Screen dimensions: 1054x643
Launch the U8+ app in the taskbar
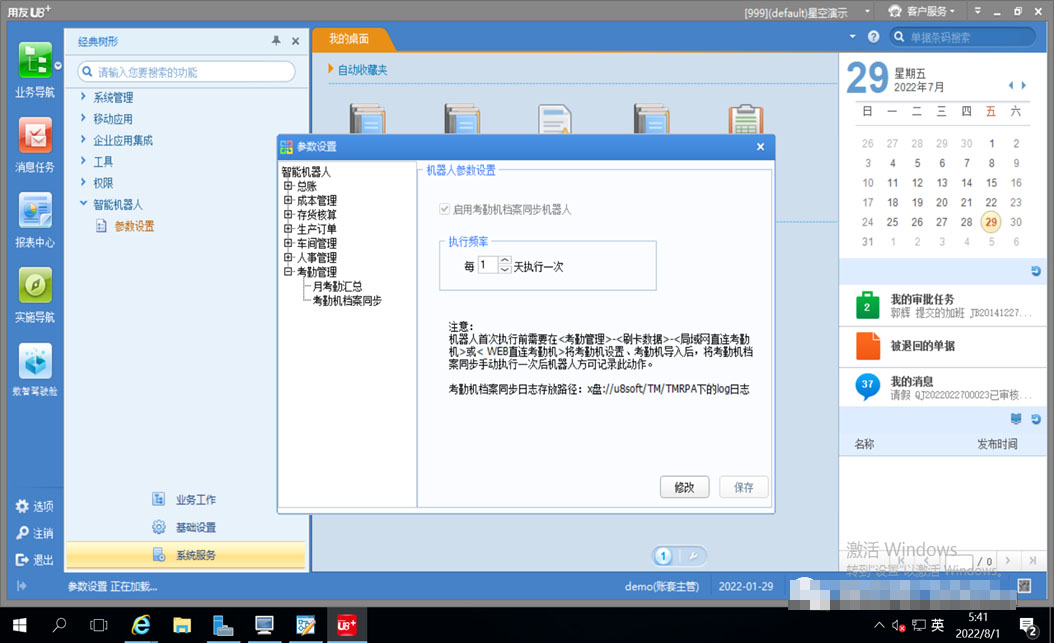click(x=346, y=626)
